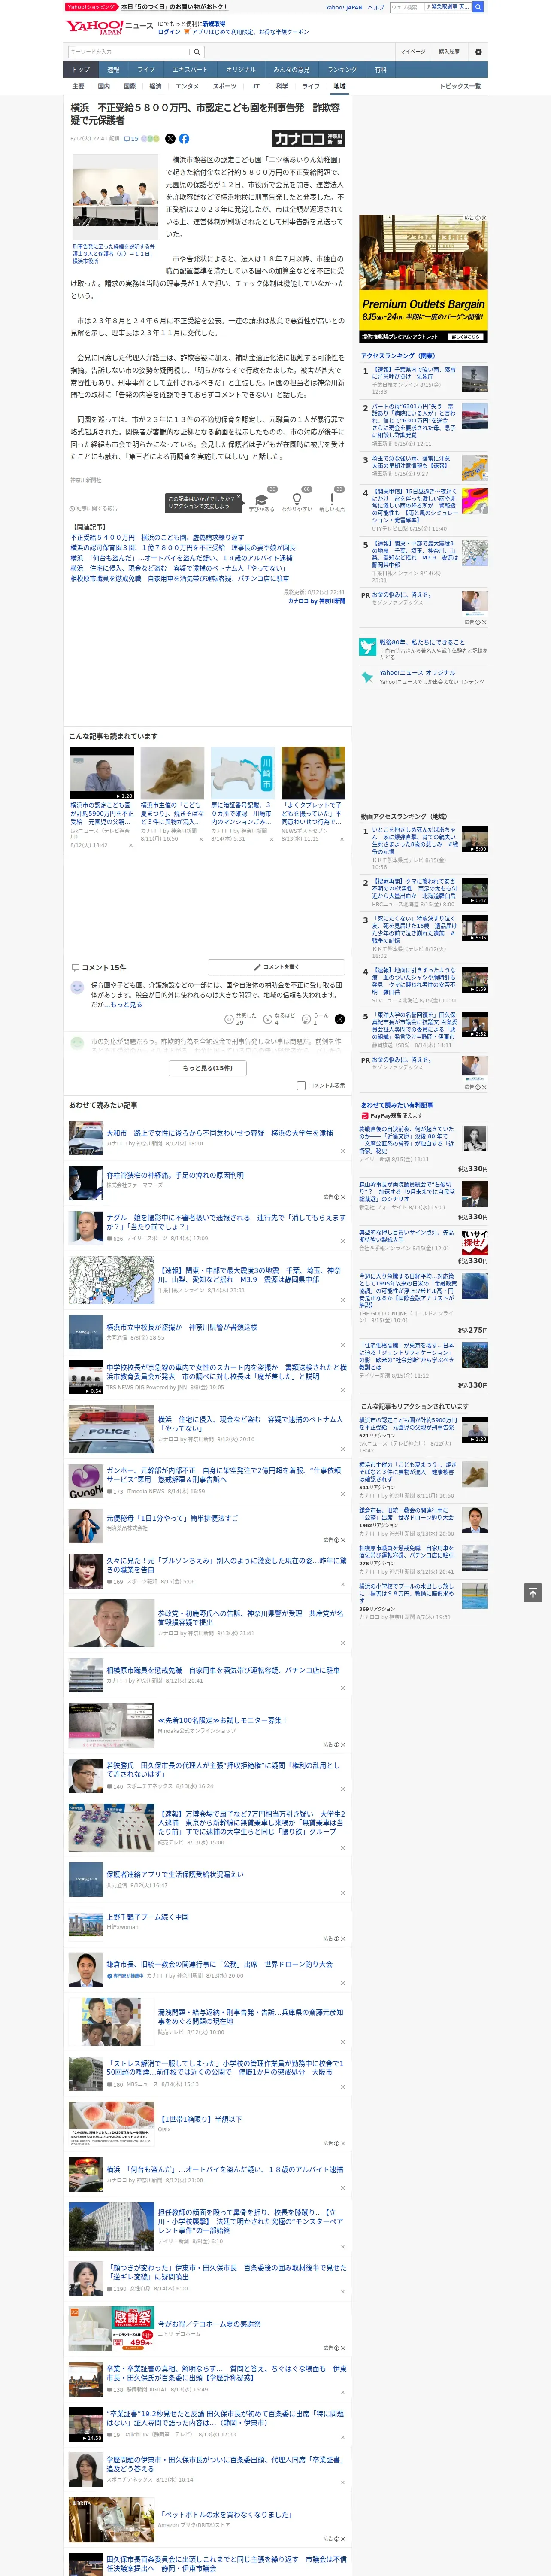Open the 国内 category
Image resolution: width=551 pixels, height=2576 pixels.
[103, 86]
